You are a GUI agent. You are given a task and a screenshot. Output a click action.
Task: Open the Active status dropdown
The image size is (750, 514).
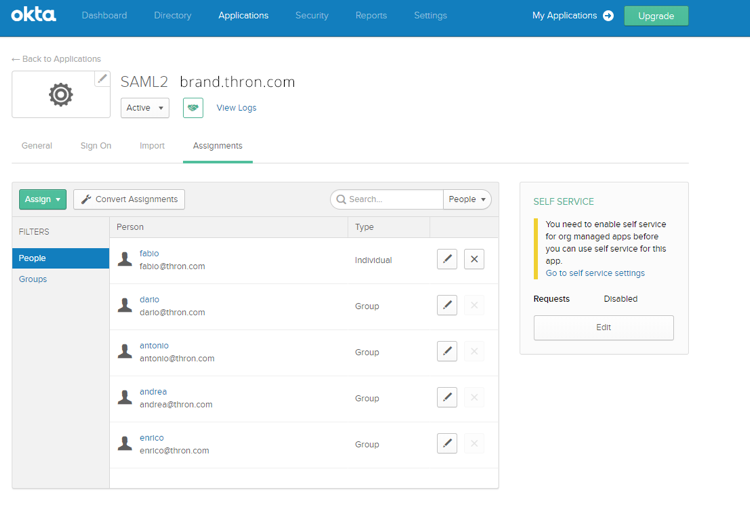145,108
